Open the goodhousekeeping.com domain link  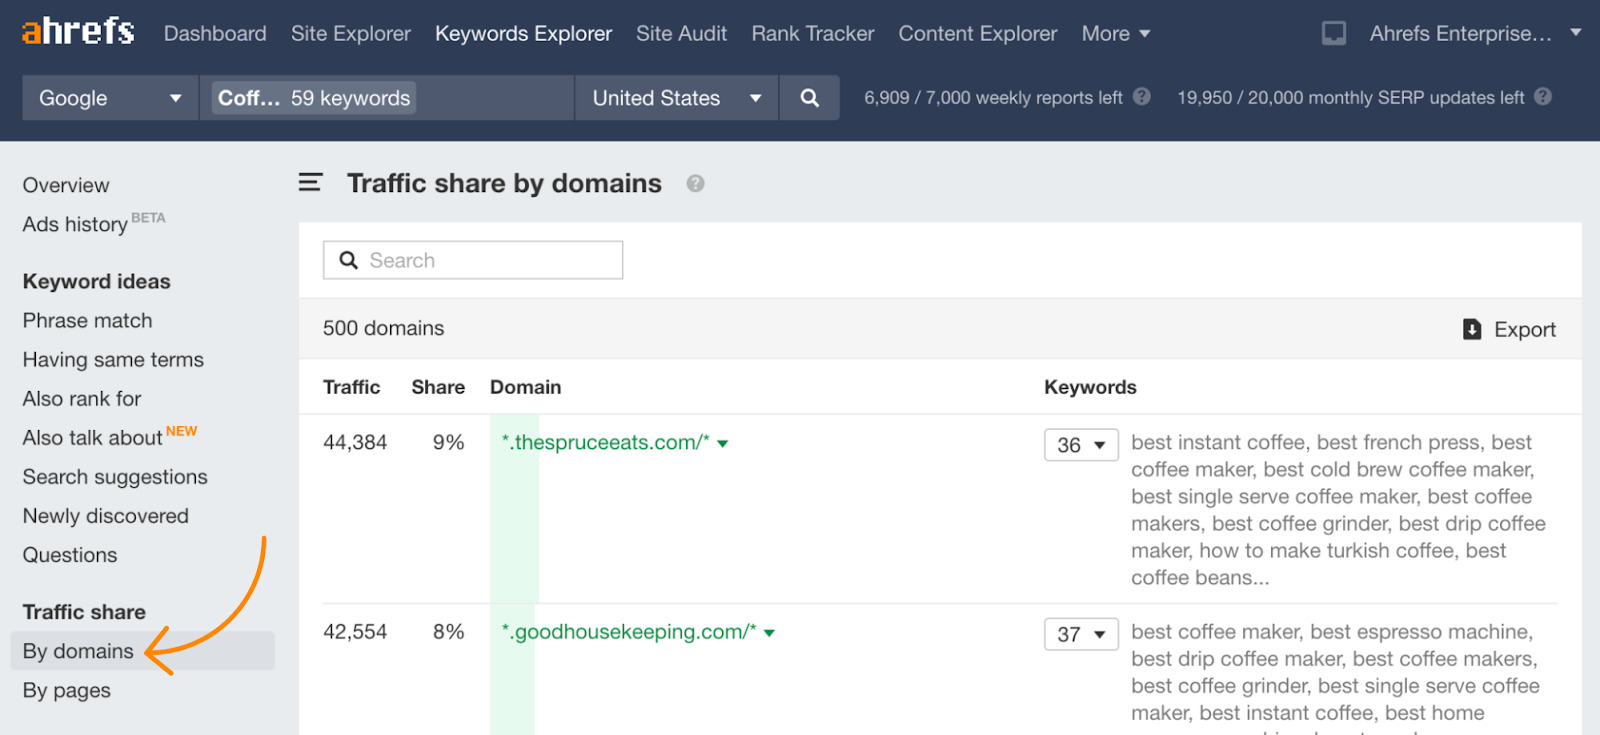tap(629, 632)
